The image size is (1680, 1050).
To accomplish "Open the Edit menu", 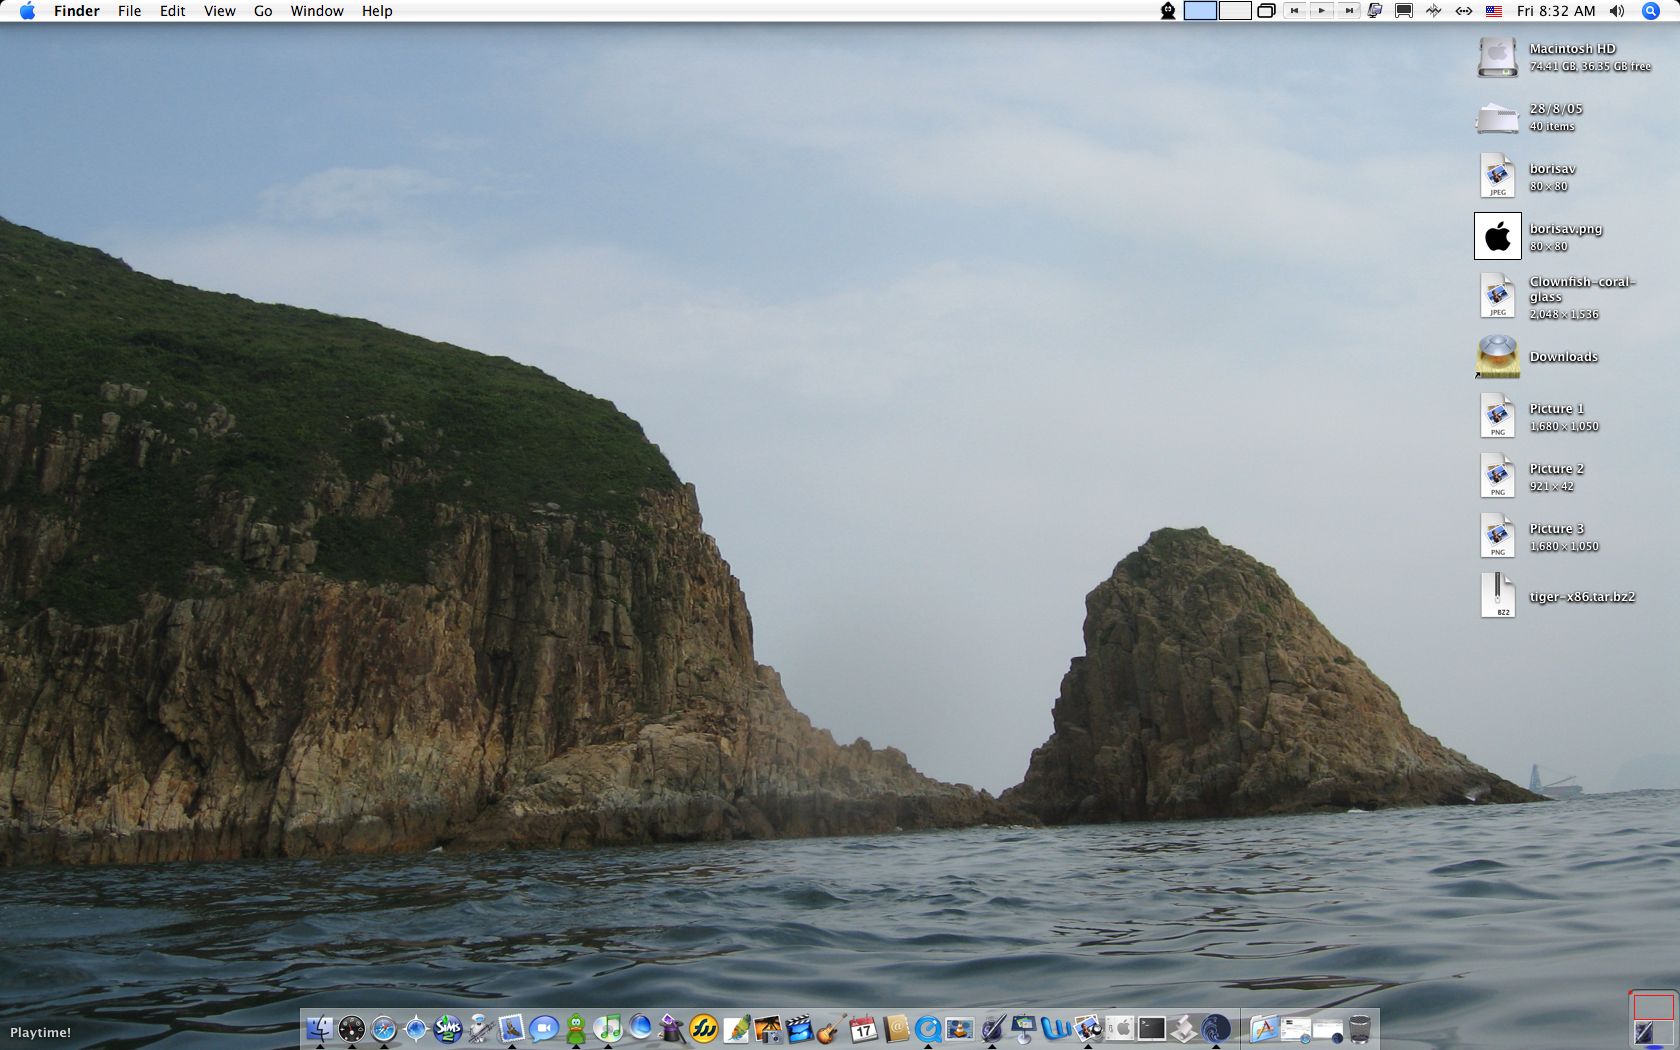I will (173, 11).
